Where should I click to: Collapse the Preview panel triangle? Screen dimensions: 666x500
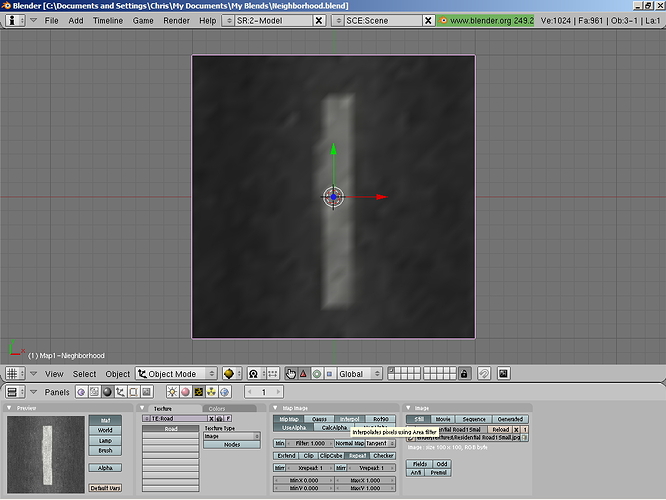(9, 408)
